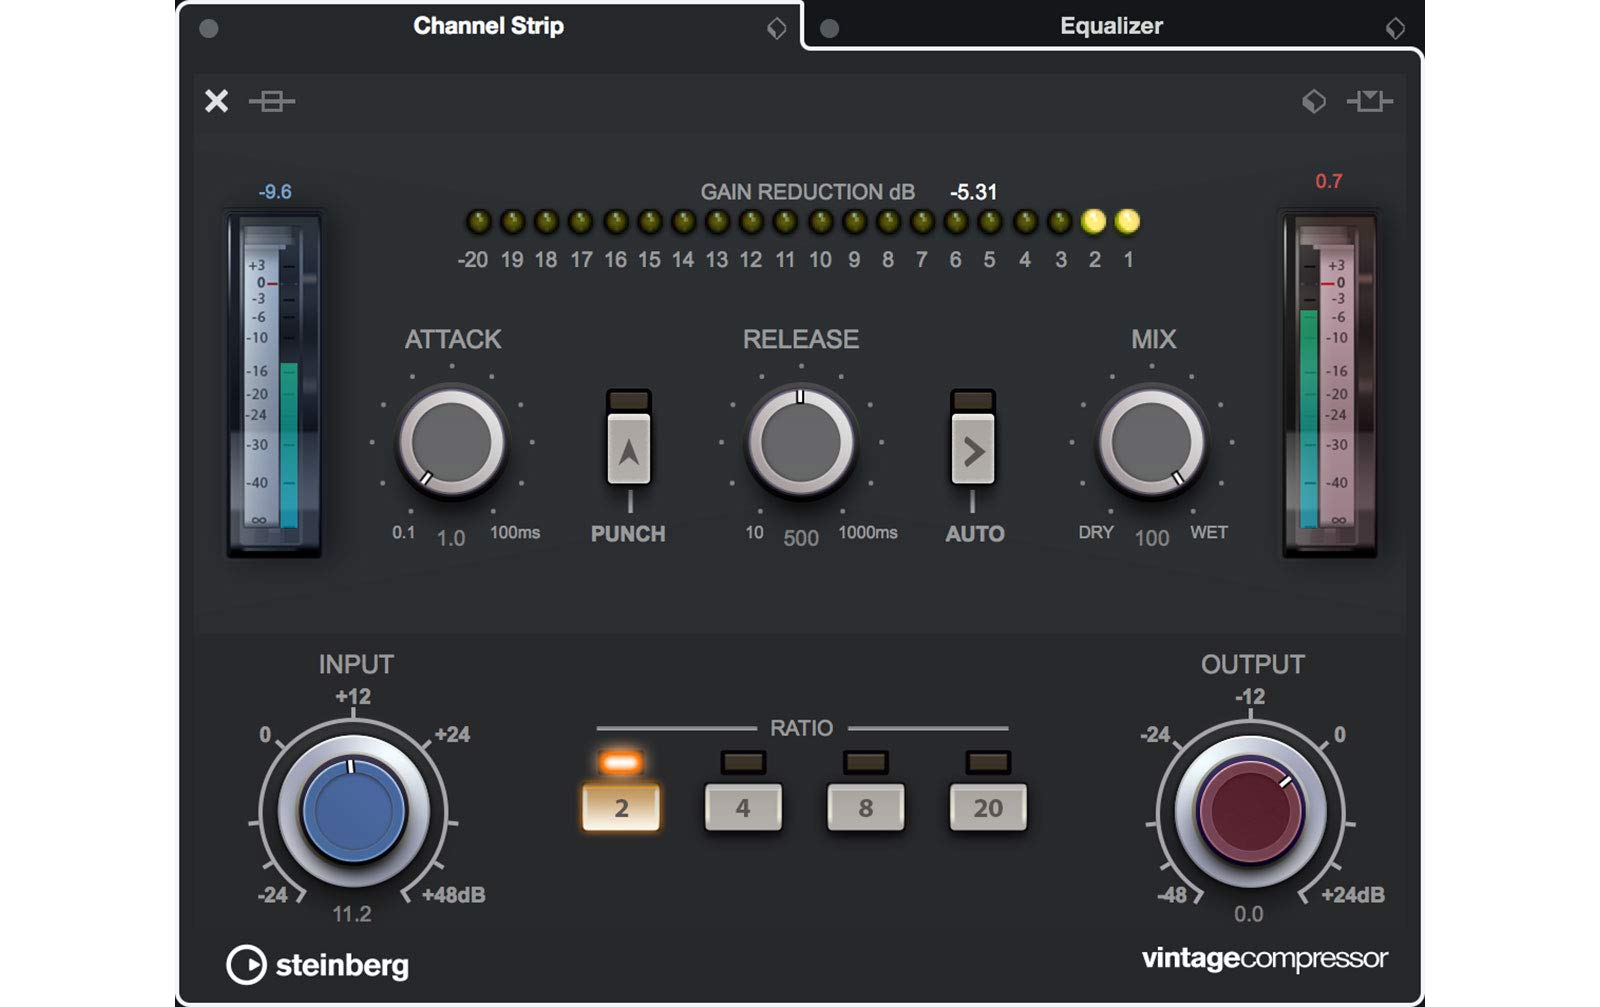Open the preset diamond on Channel Strip tab
The width and height of the screenshot is (1600, 1007).
pos(775,27)
